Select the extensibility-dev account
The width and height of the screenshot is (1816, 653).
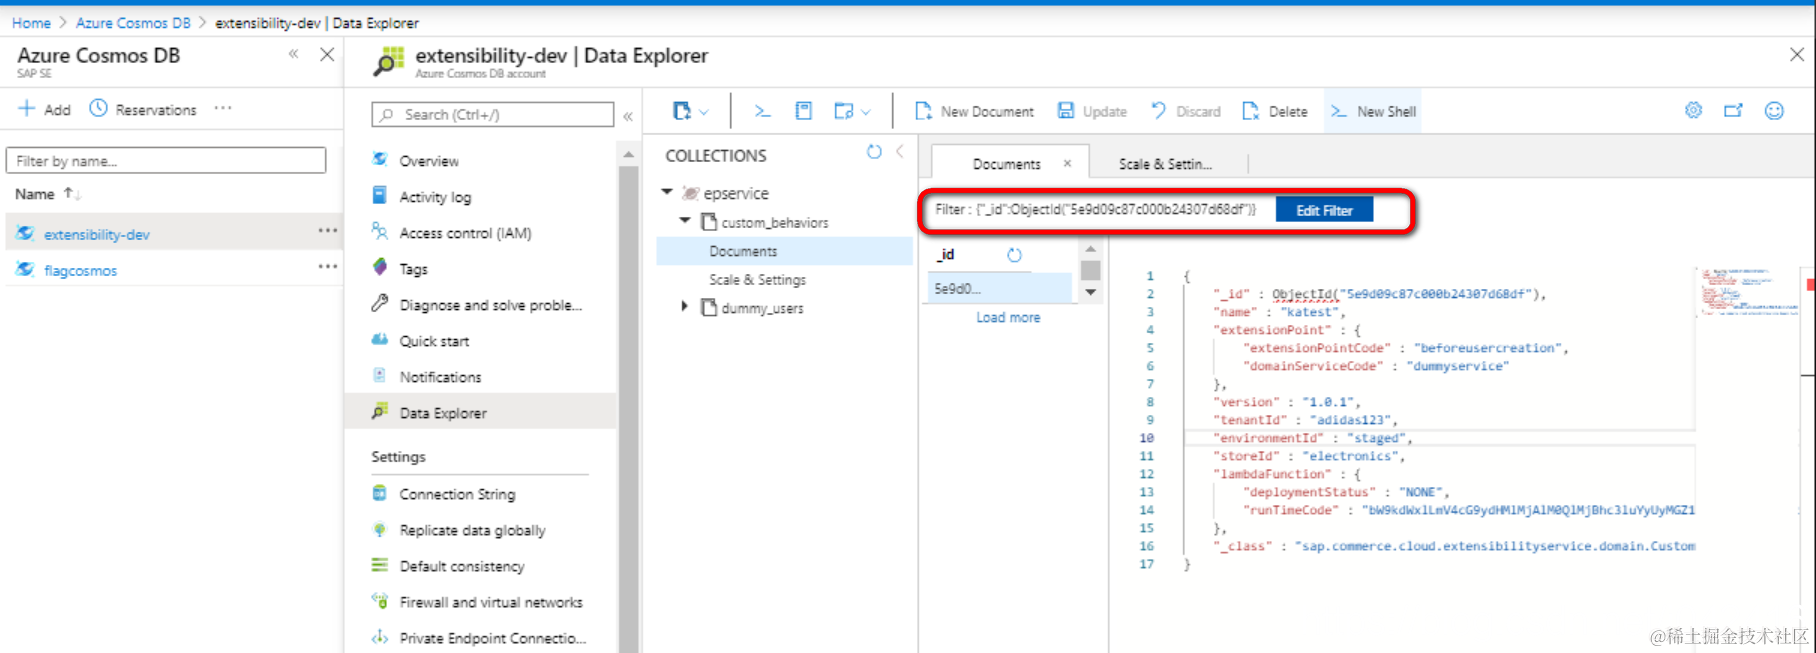[x=96, y=234]
